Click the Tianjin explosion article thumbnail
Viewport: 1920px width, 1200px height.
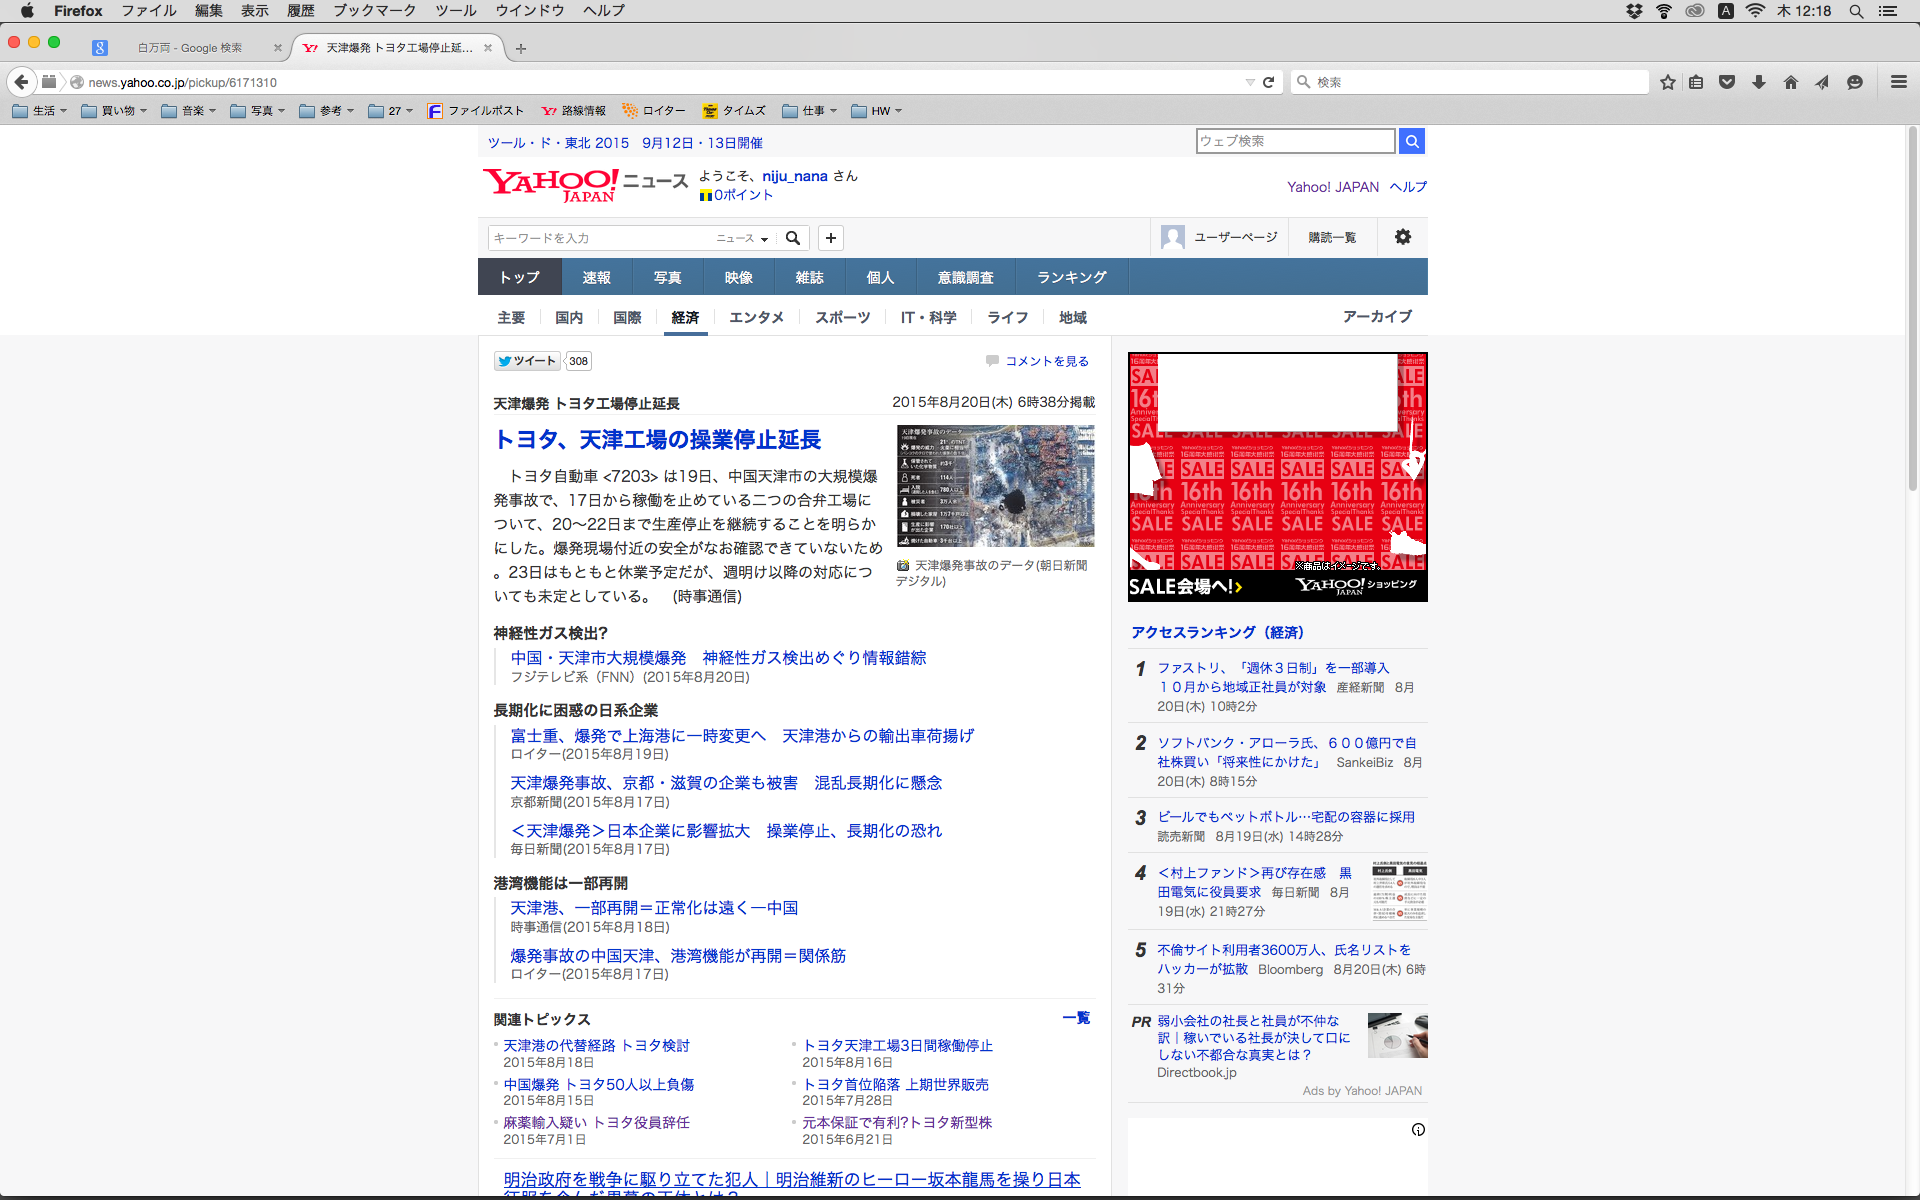pyautogui.click(x=995, y=485)
